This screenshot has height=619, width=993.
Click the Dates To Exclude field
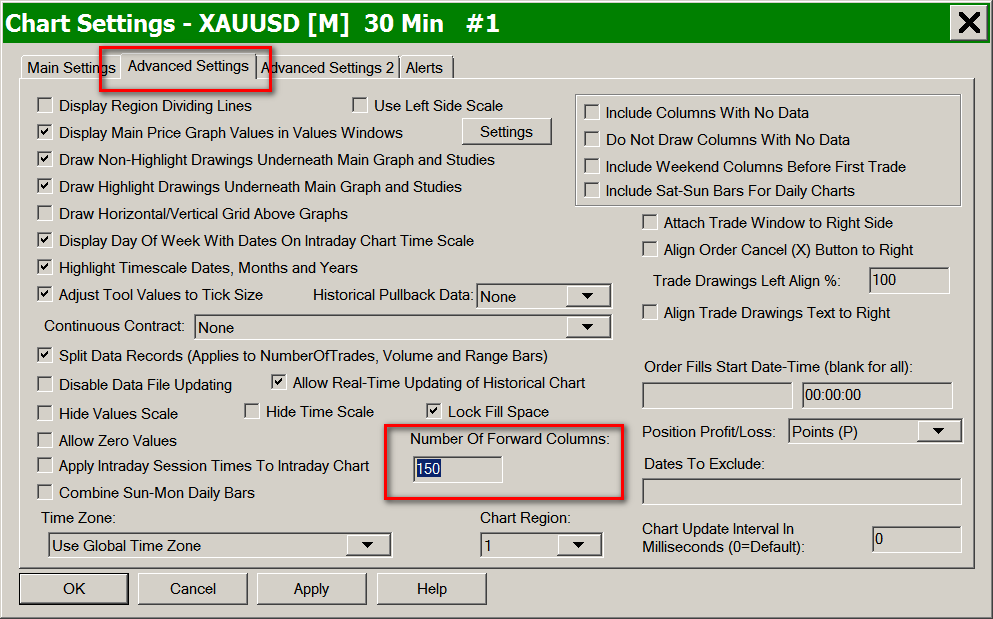pyautogui.click(x=802, y=492)
